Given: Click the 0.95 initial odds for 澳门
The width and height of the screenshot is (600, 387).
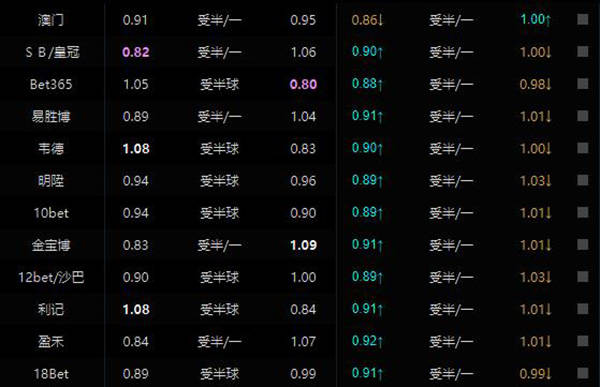Looking at the screenshot, I should (303, 20).
